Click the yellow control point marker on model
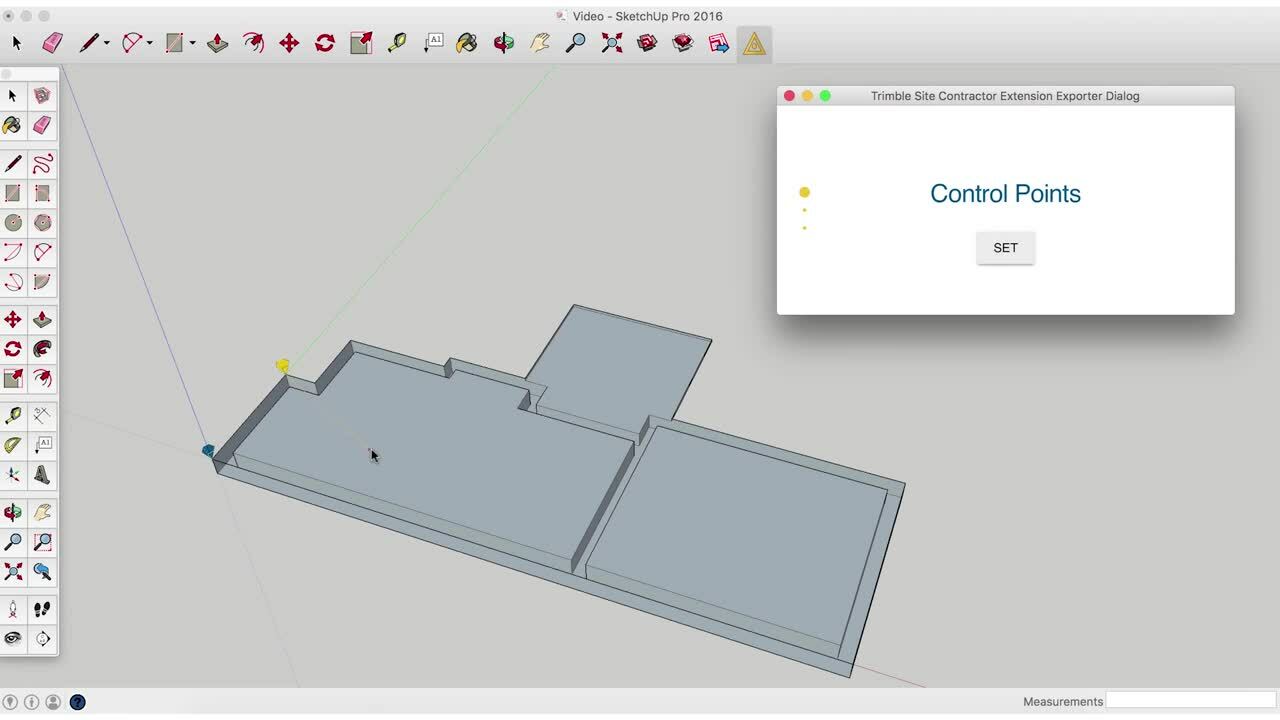Viewport: 1280px width, 720px height. [282, 366]
